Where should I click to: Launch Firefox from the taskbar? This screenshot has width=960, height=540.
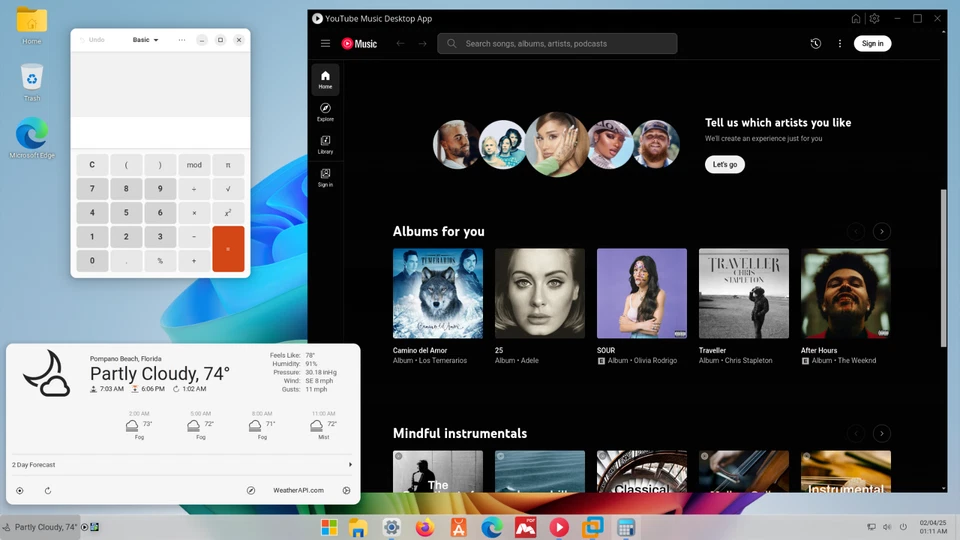tap(425, 527)
